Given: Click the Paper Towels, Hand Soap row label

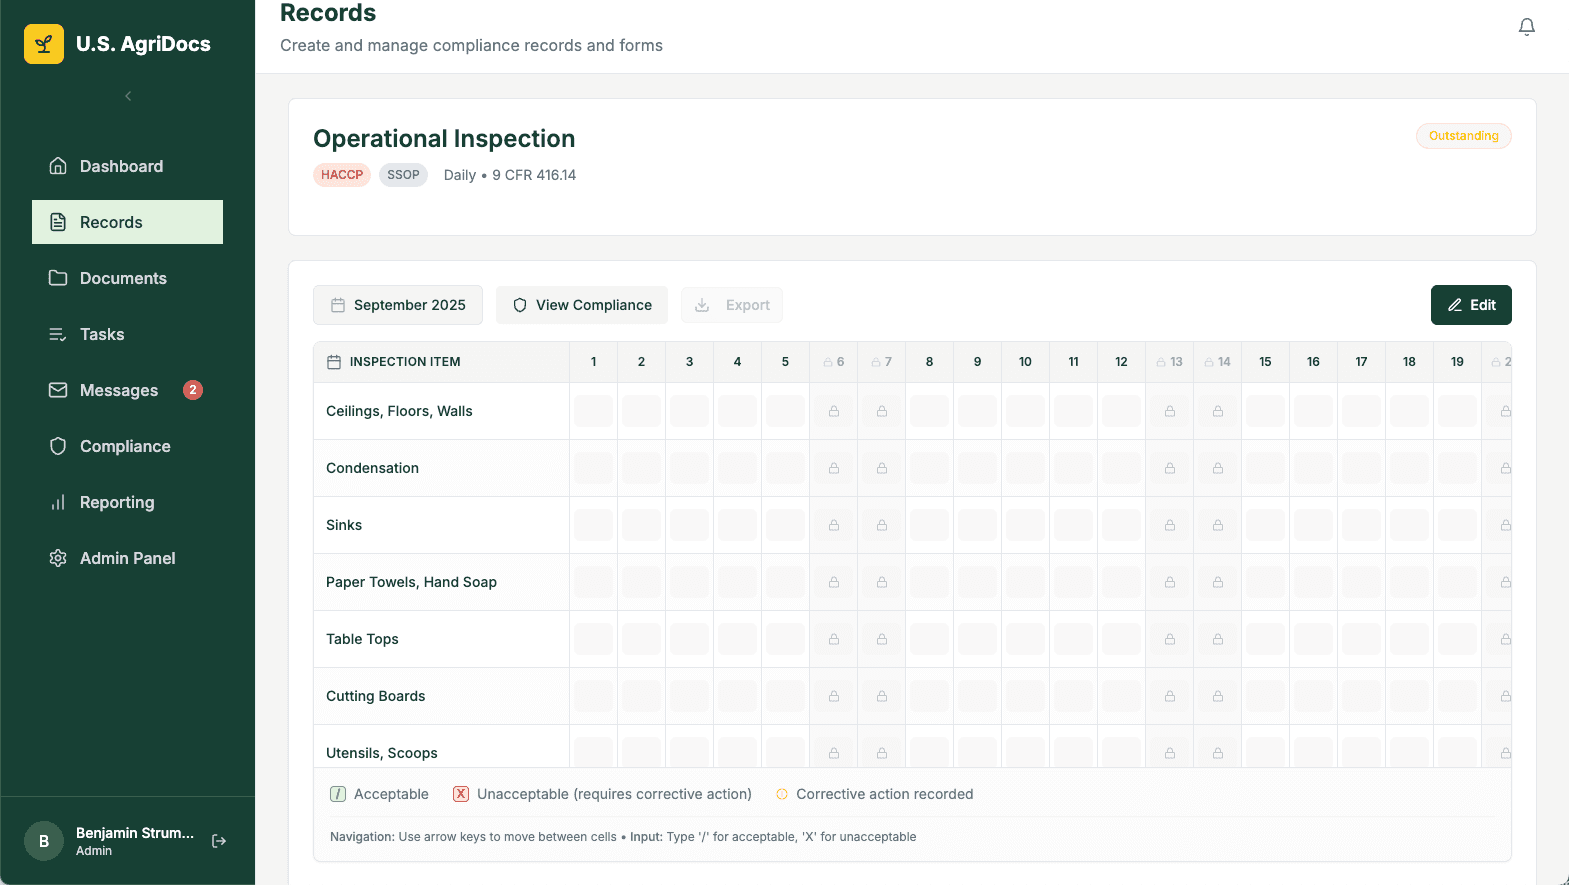Looking at the screenshot, I should [411, 582].
